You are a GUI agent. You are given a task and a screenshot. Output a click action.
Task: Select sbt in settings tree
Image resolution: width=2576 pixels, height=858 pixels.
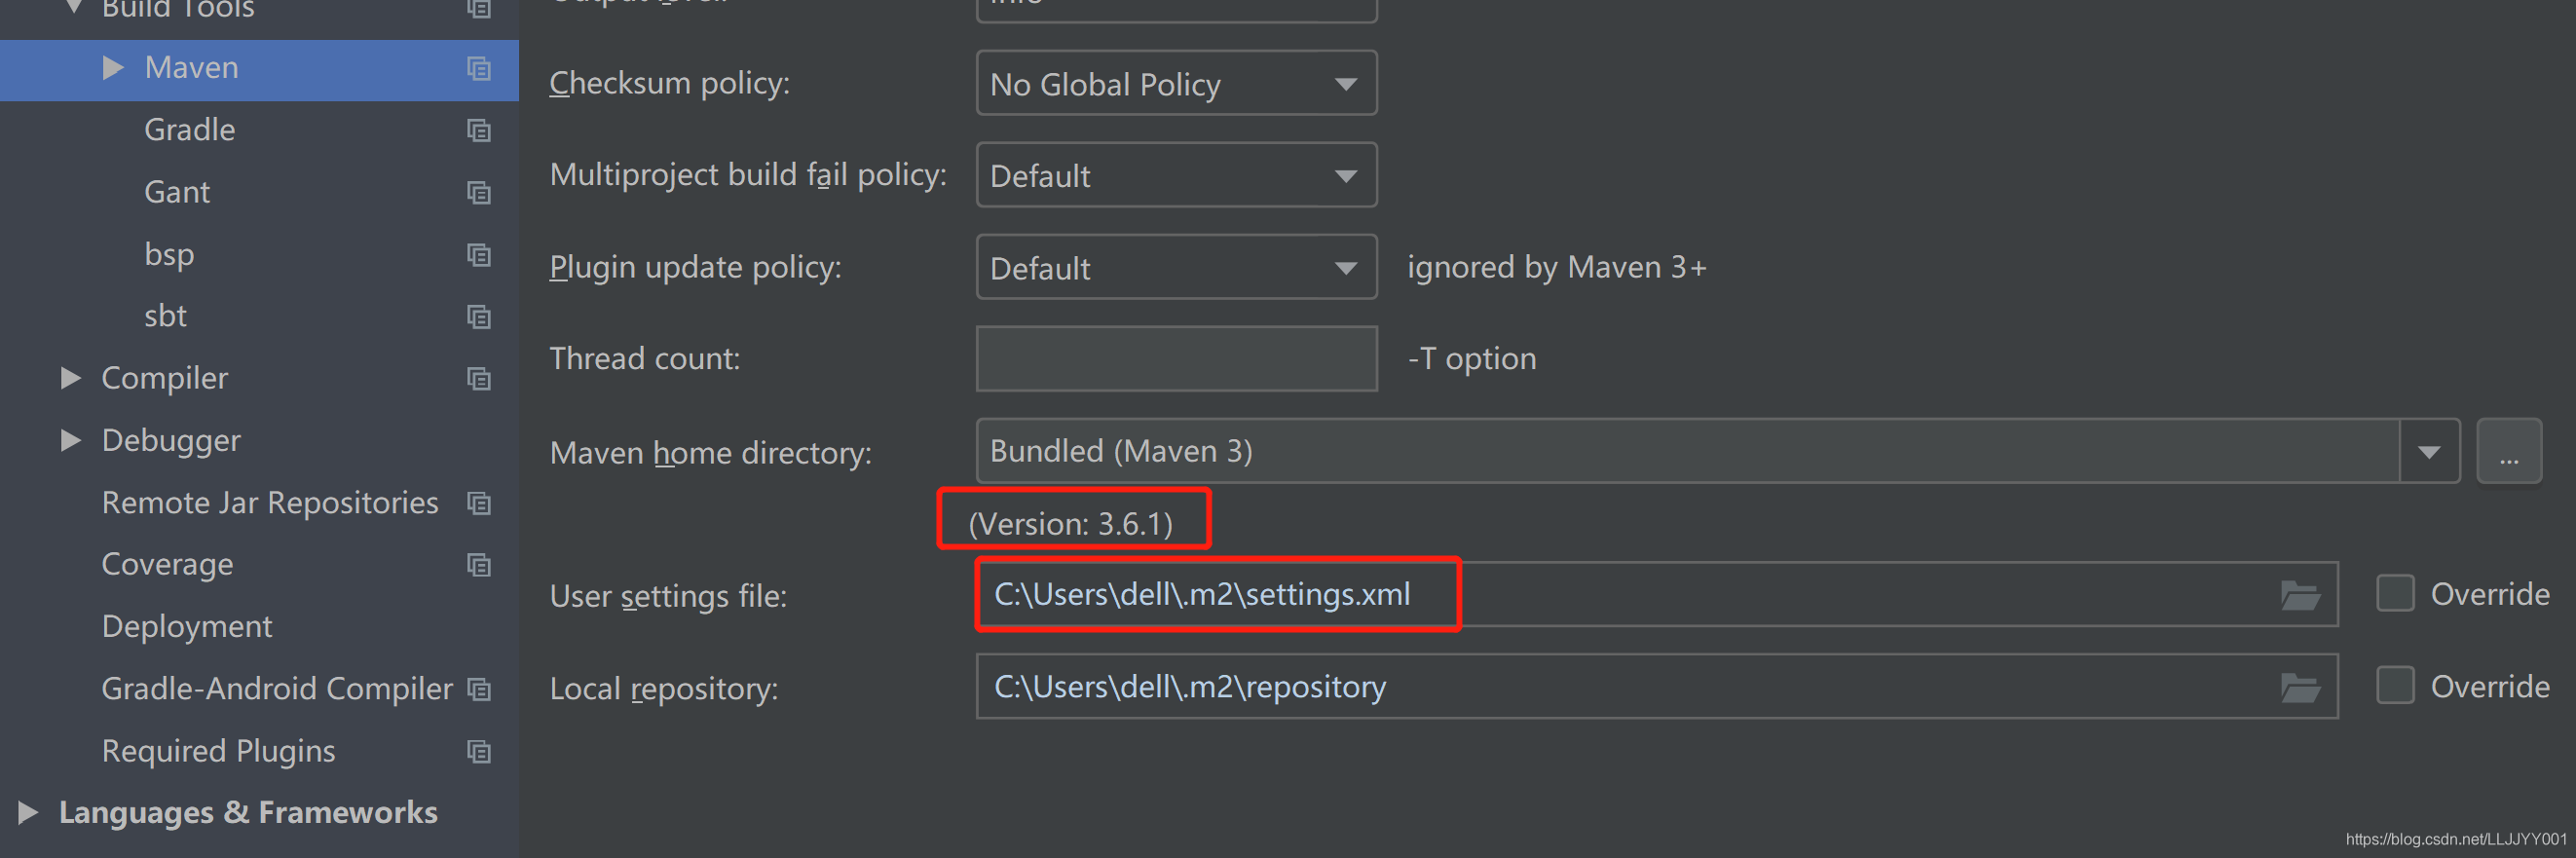point(165,316)
